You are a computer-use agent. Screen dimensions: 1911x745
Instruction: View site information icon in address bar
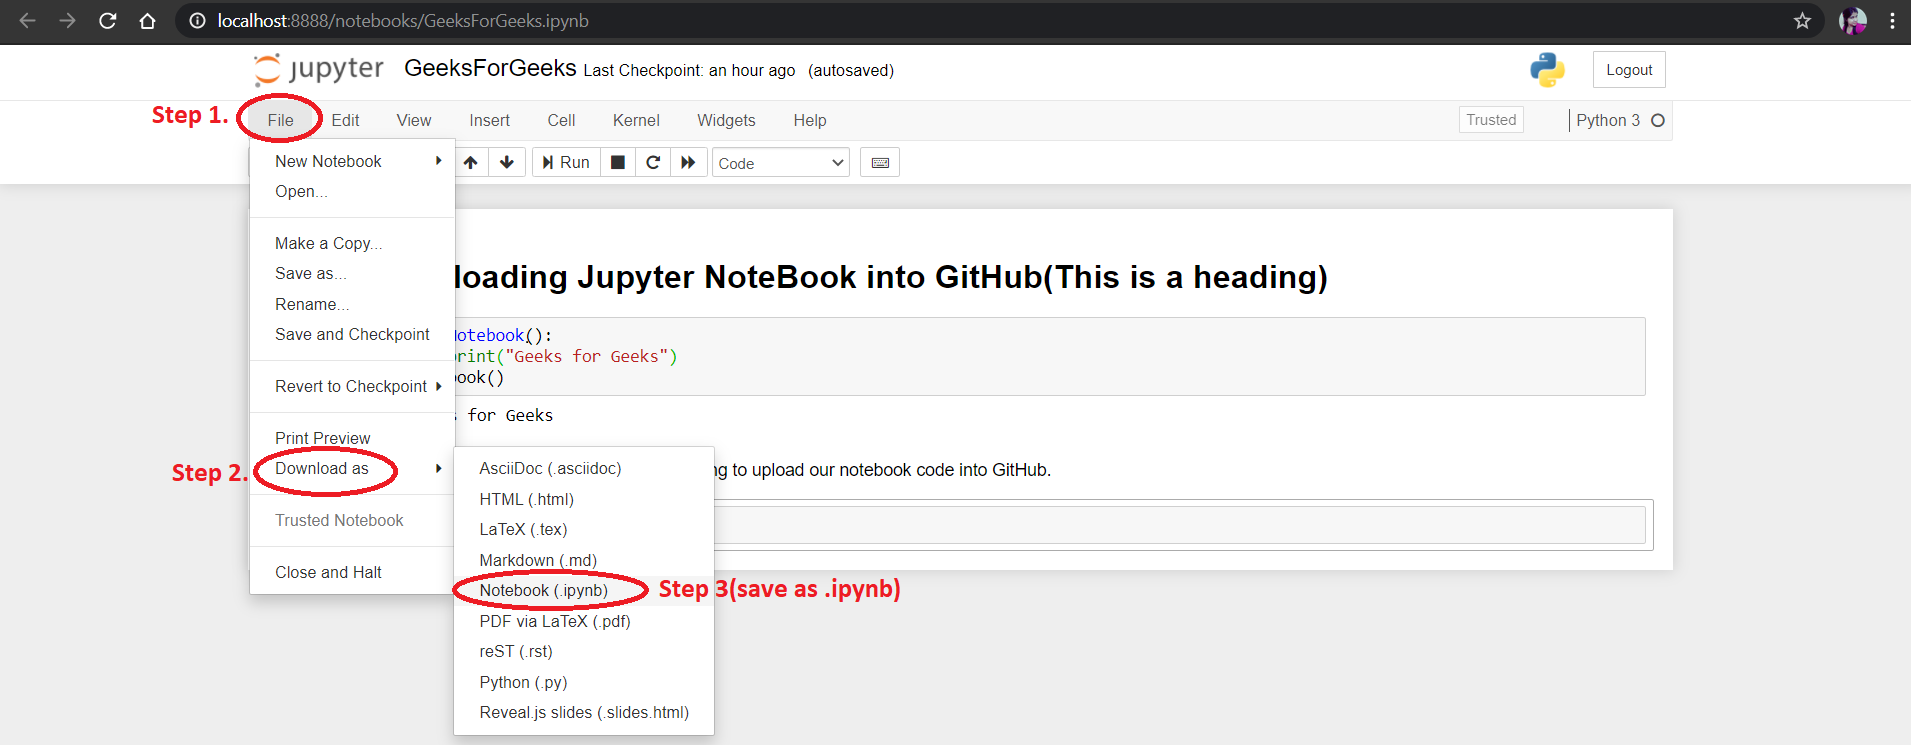coord(198,21)
